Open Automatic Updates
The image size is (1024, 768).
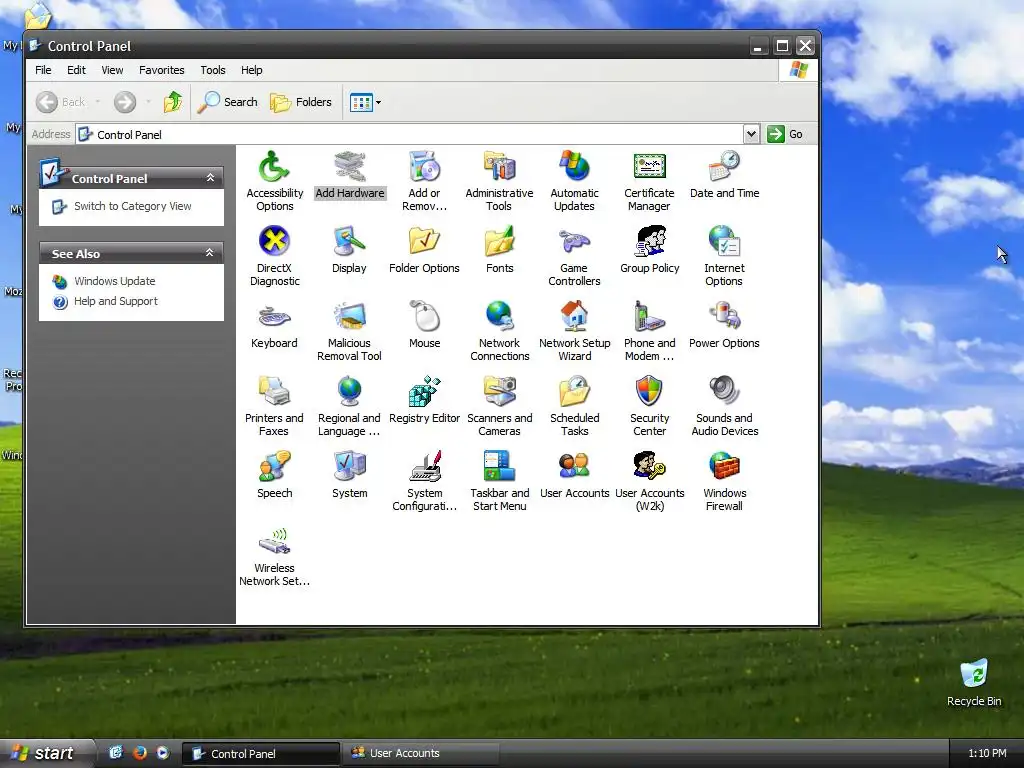pyautogui.click(x=574, y=181)
